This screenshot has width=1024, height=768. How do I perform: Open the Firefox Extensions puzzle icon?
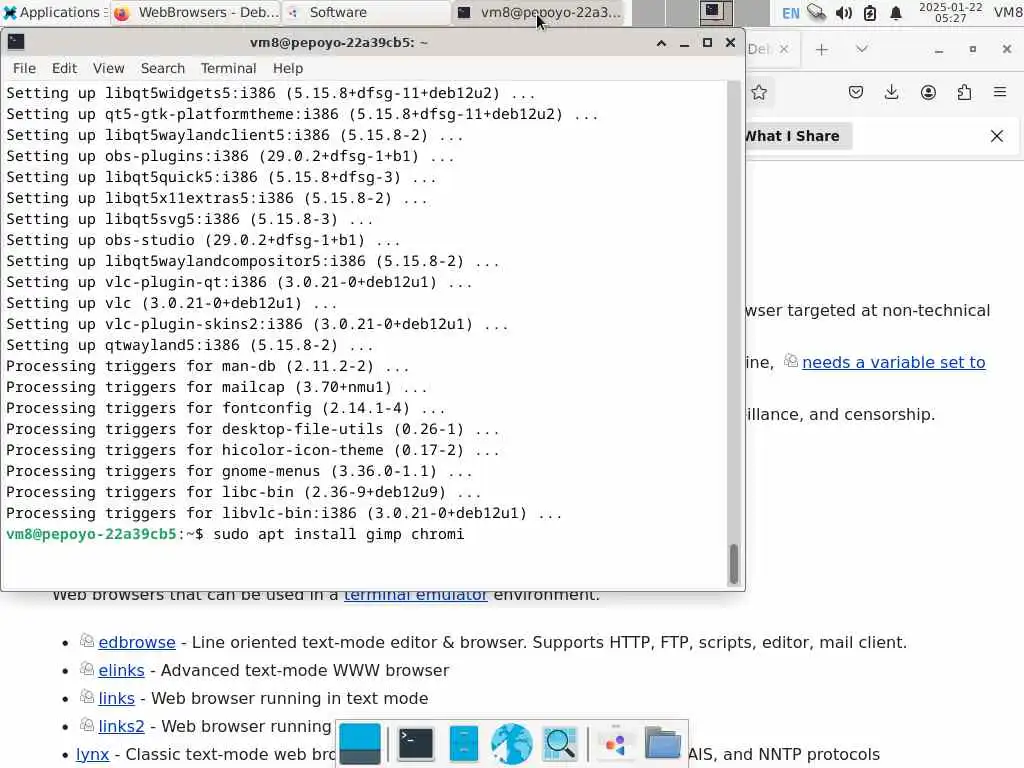coord(964,92)
